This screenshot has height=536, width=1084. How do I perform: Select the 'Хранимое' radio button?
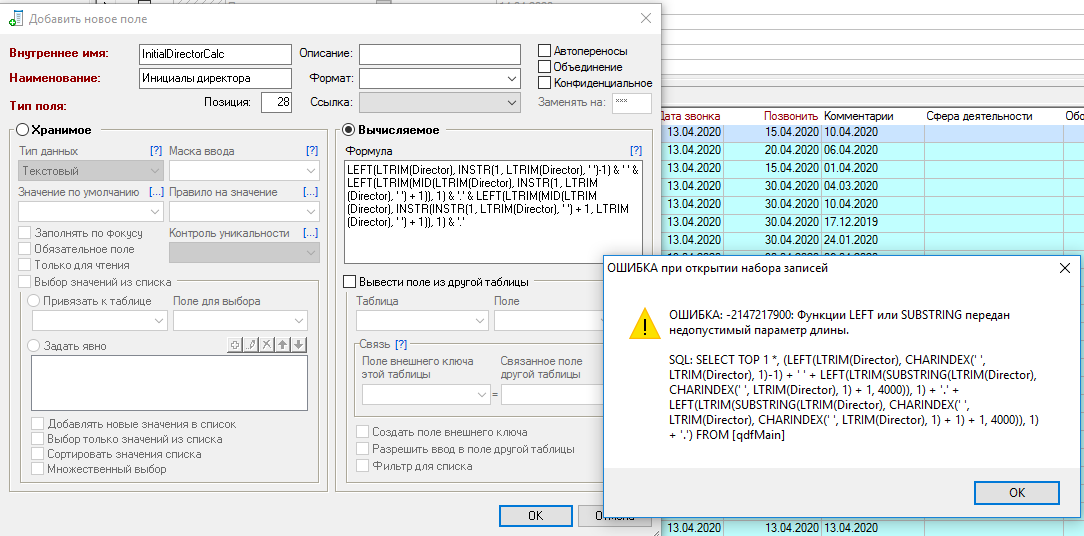coord(22,130)
